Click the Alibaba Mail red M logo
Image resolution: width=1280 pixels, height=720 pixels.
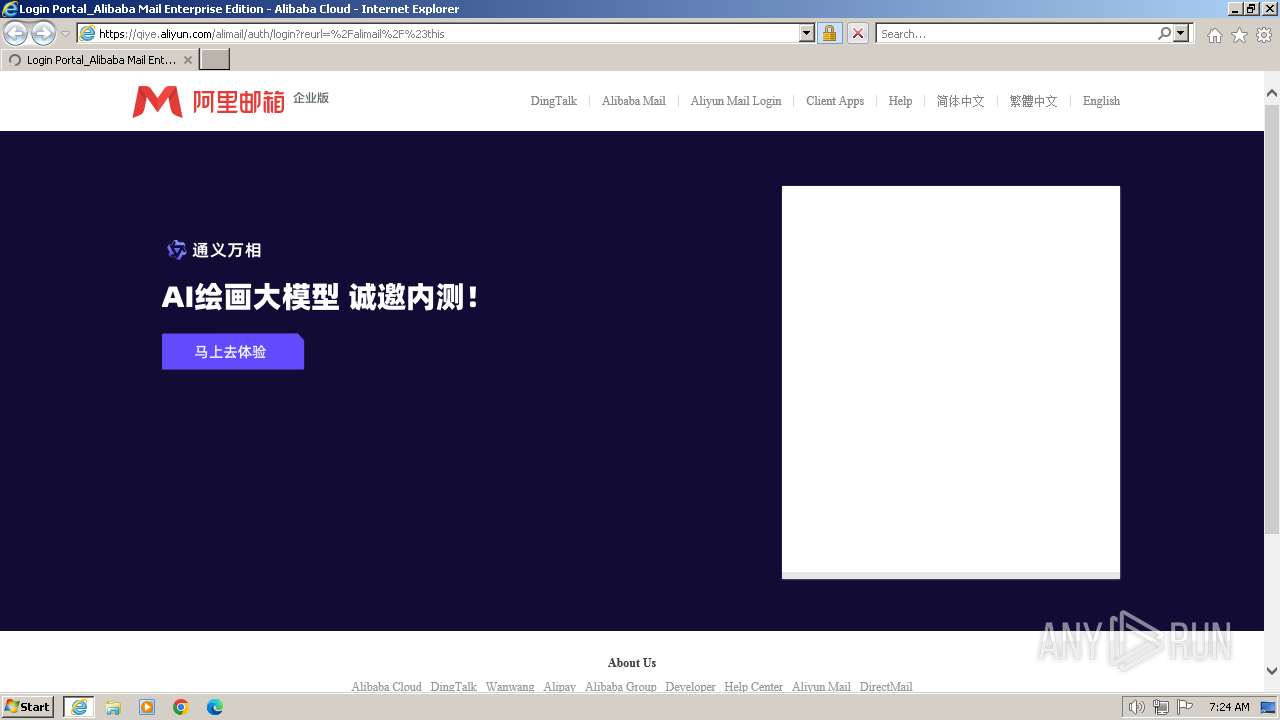[x=157, y=101]
